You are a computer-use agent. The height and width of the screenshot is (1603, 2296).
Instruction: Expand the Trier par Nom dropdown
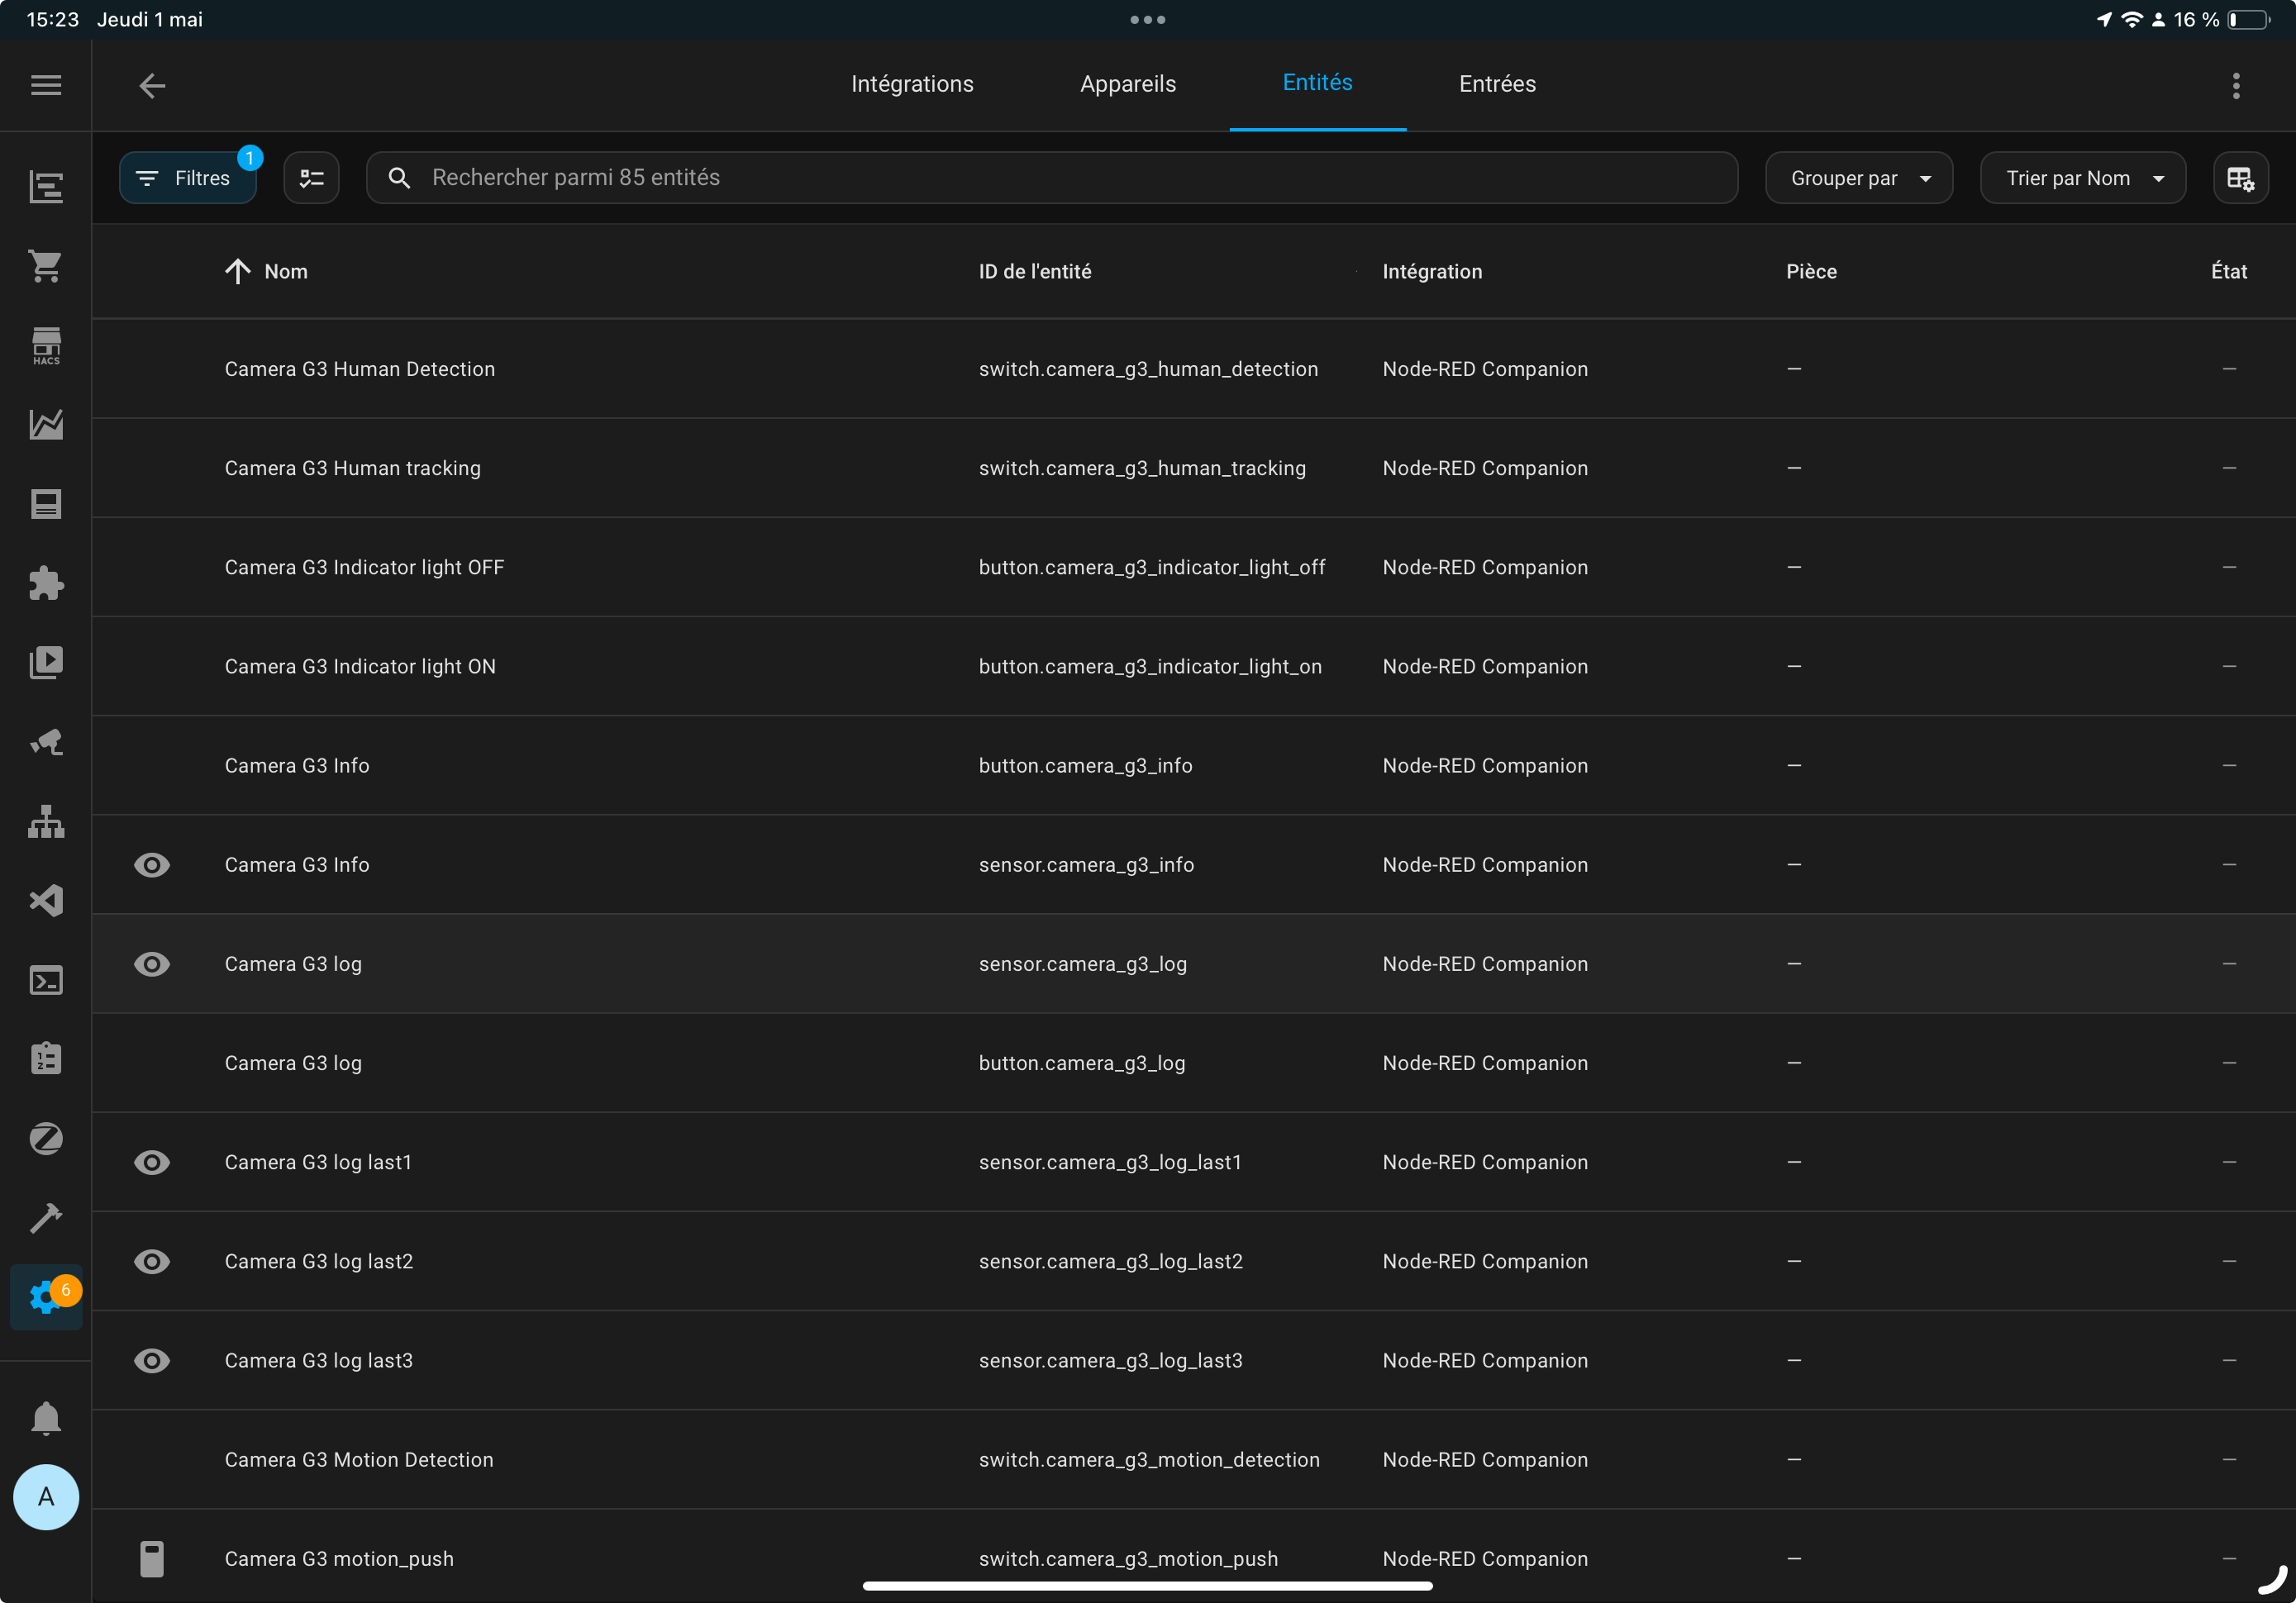click(2083, 178)
